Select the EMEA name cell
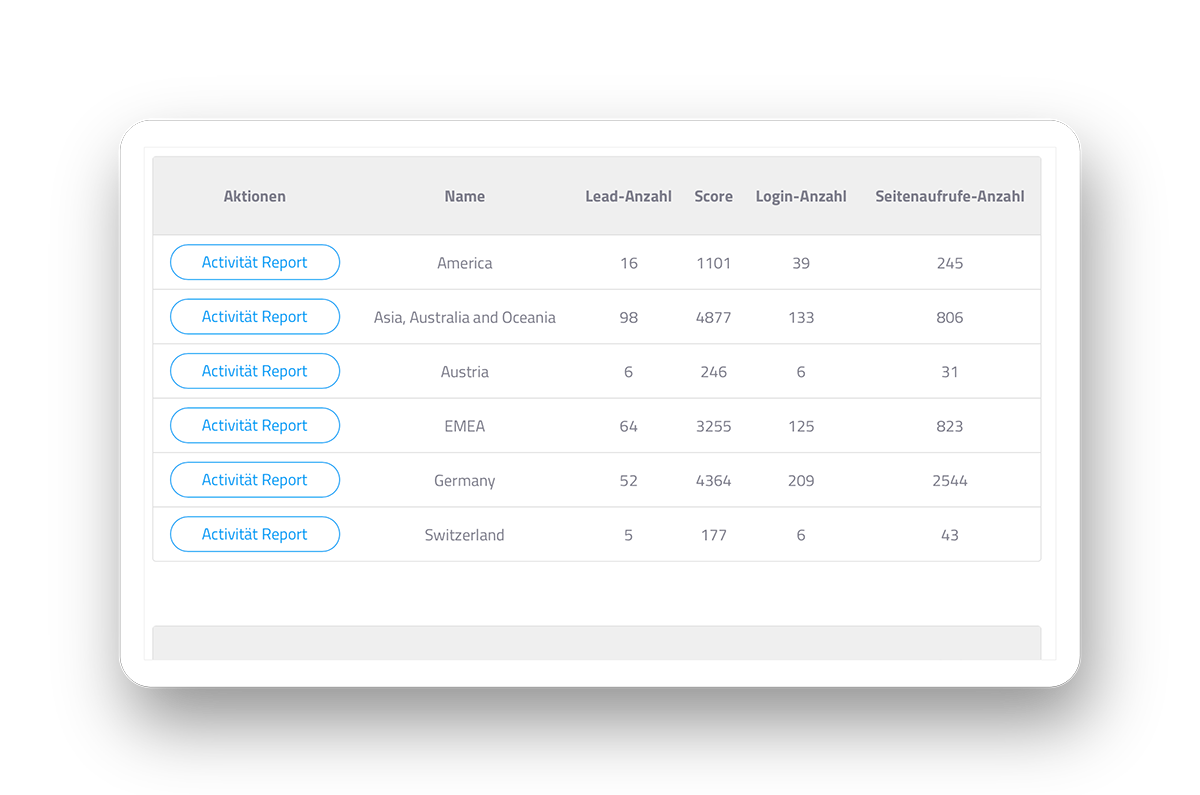1200x795 pixels. point(465,426)
